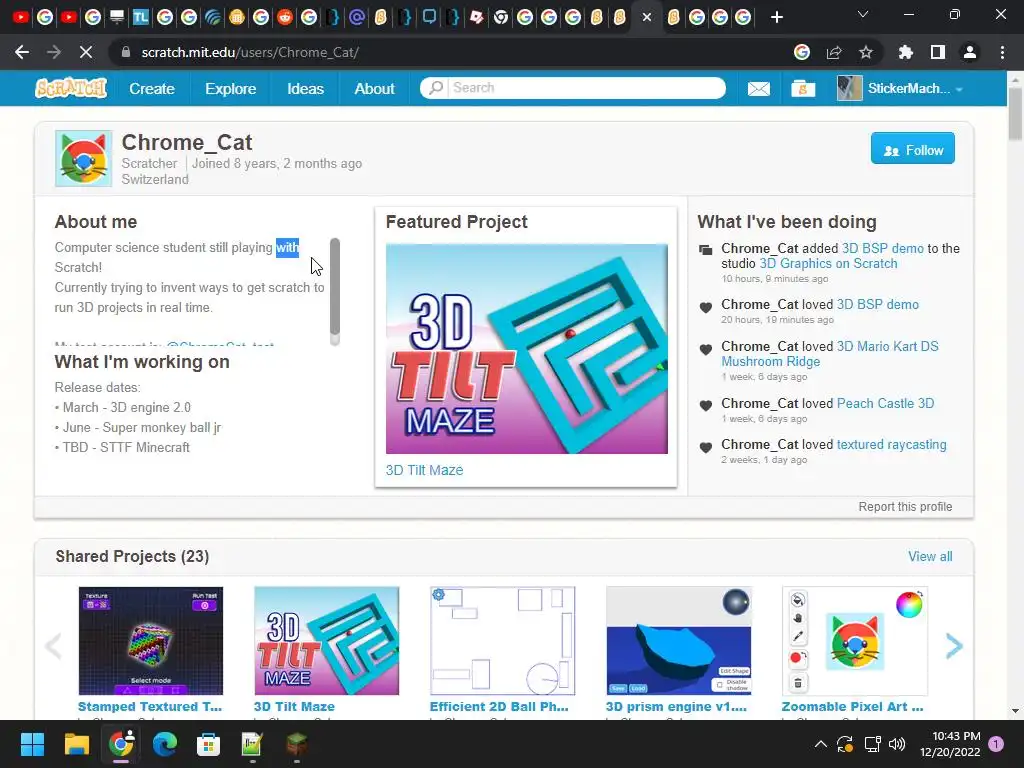Image resolution: width=1024 pixels, height=768 pixels.
Task: Open 3D Mario Kart DS Mushroom Ridge
Action: coord(829,353)
